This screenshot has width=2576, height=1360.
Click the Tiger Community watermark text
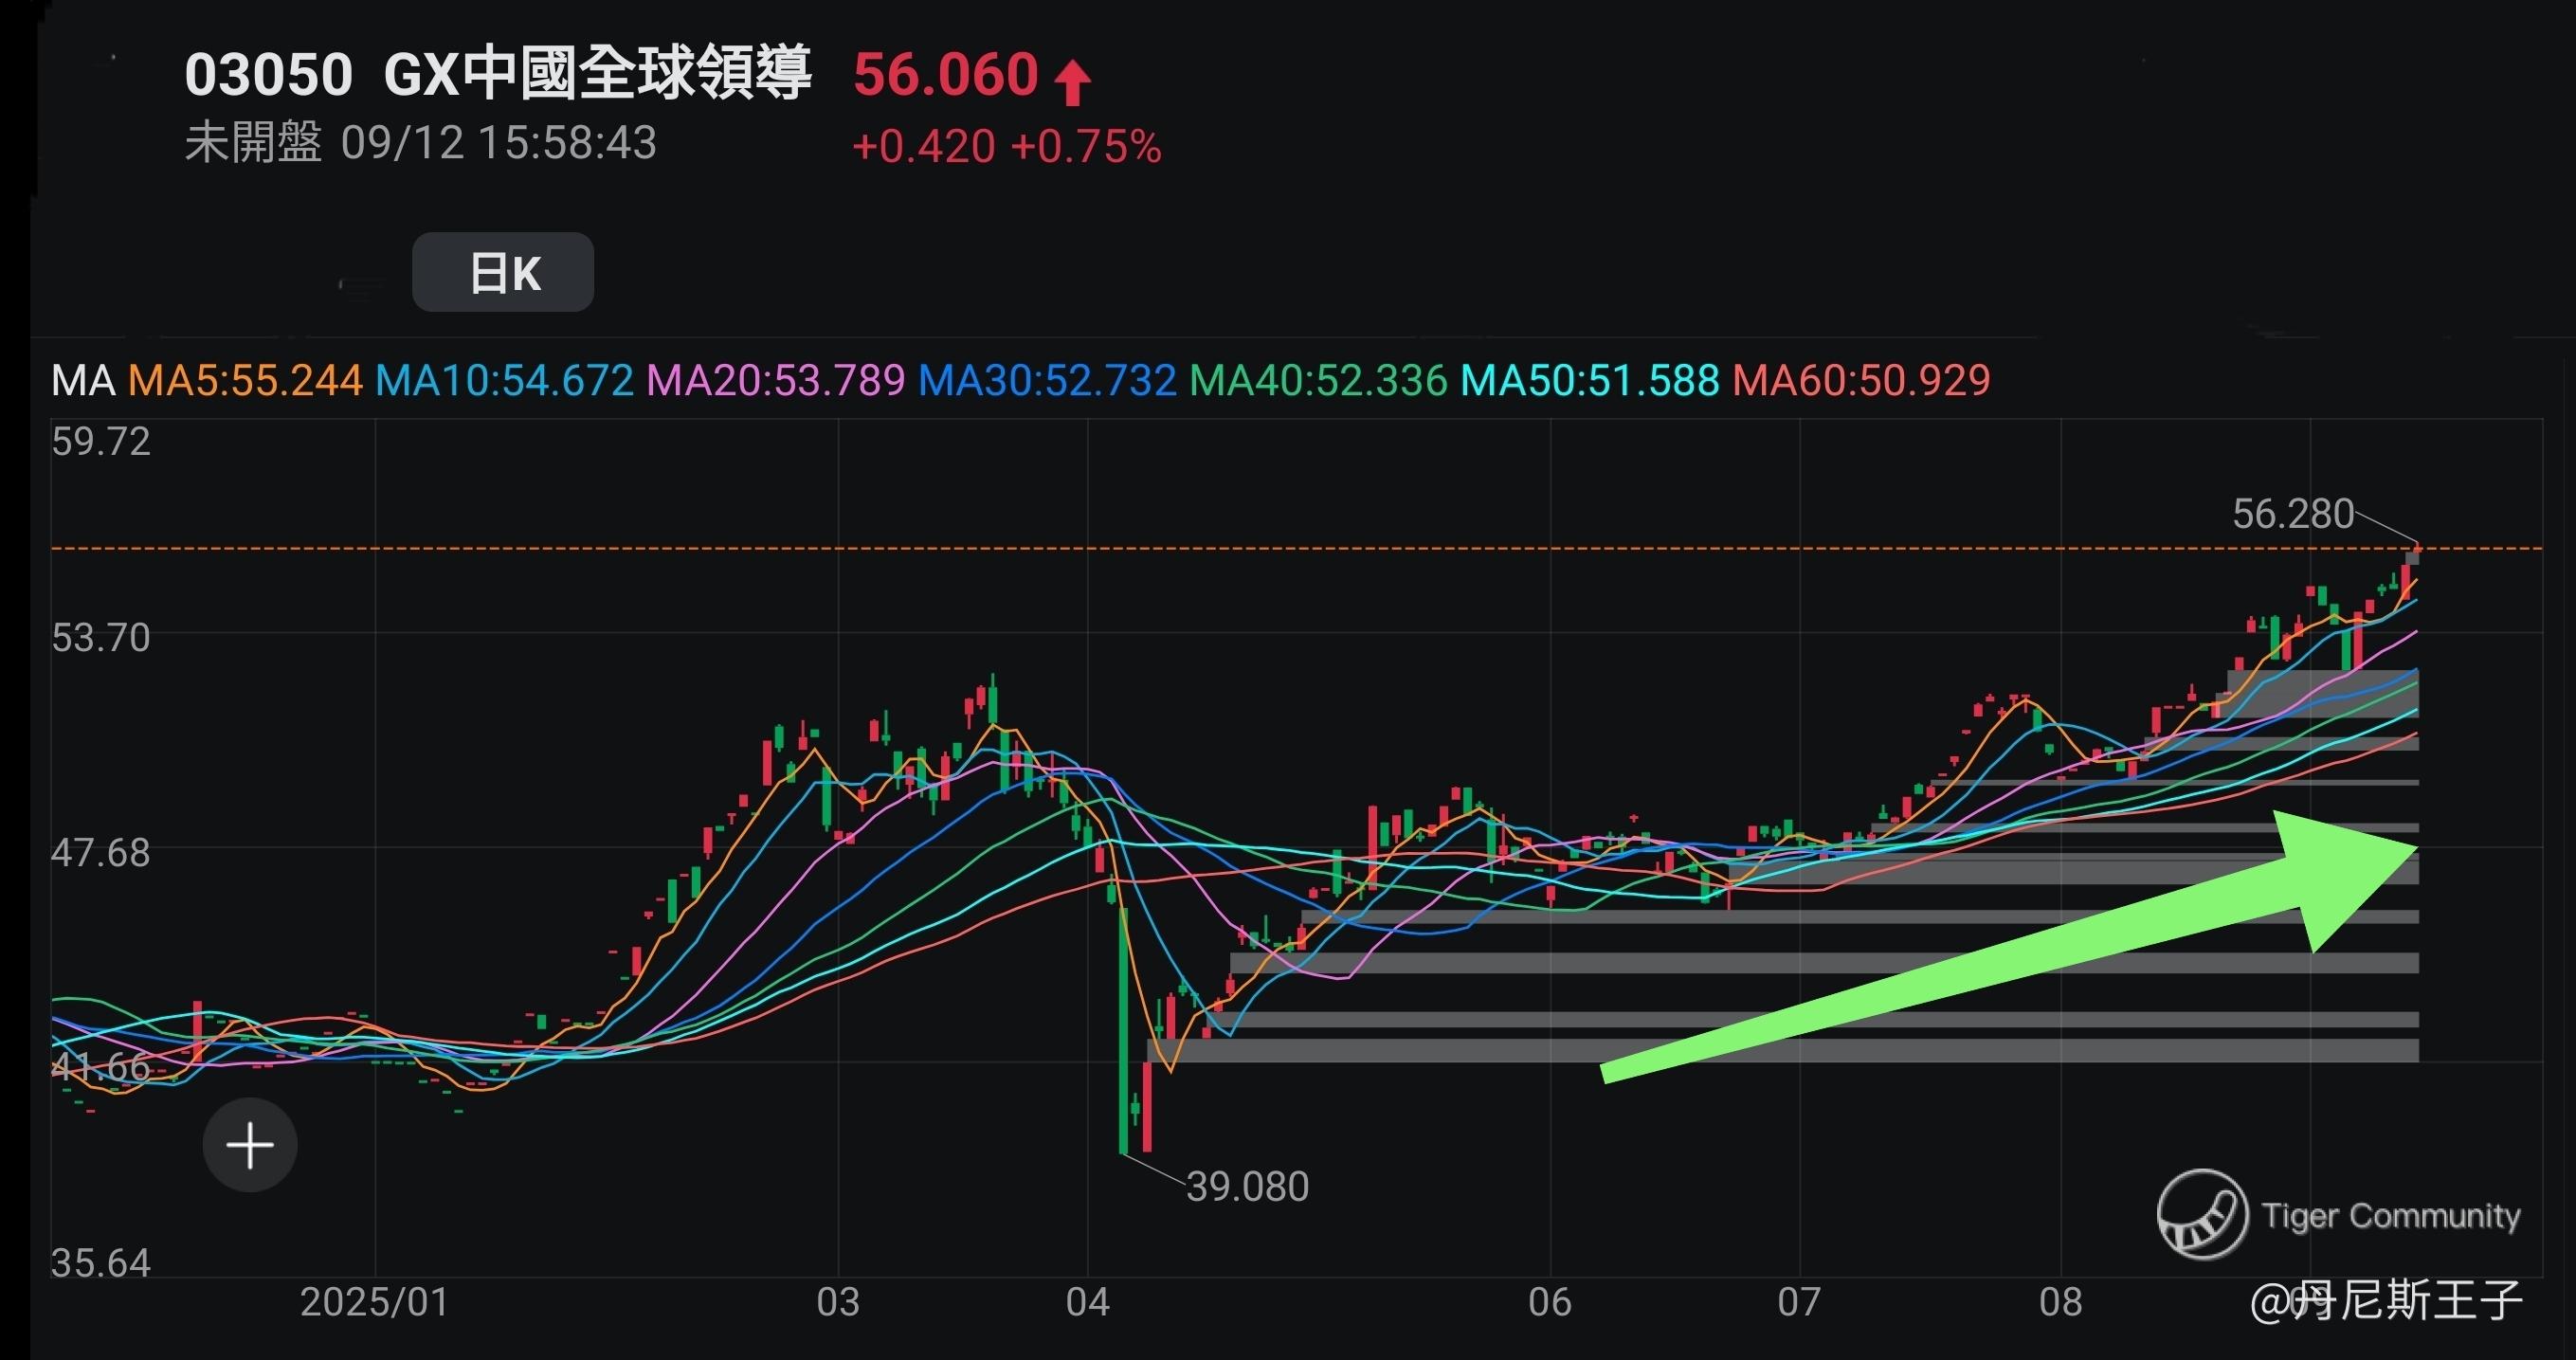(x=2390, y=1215)
